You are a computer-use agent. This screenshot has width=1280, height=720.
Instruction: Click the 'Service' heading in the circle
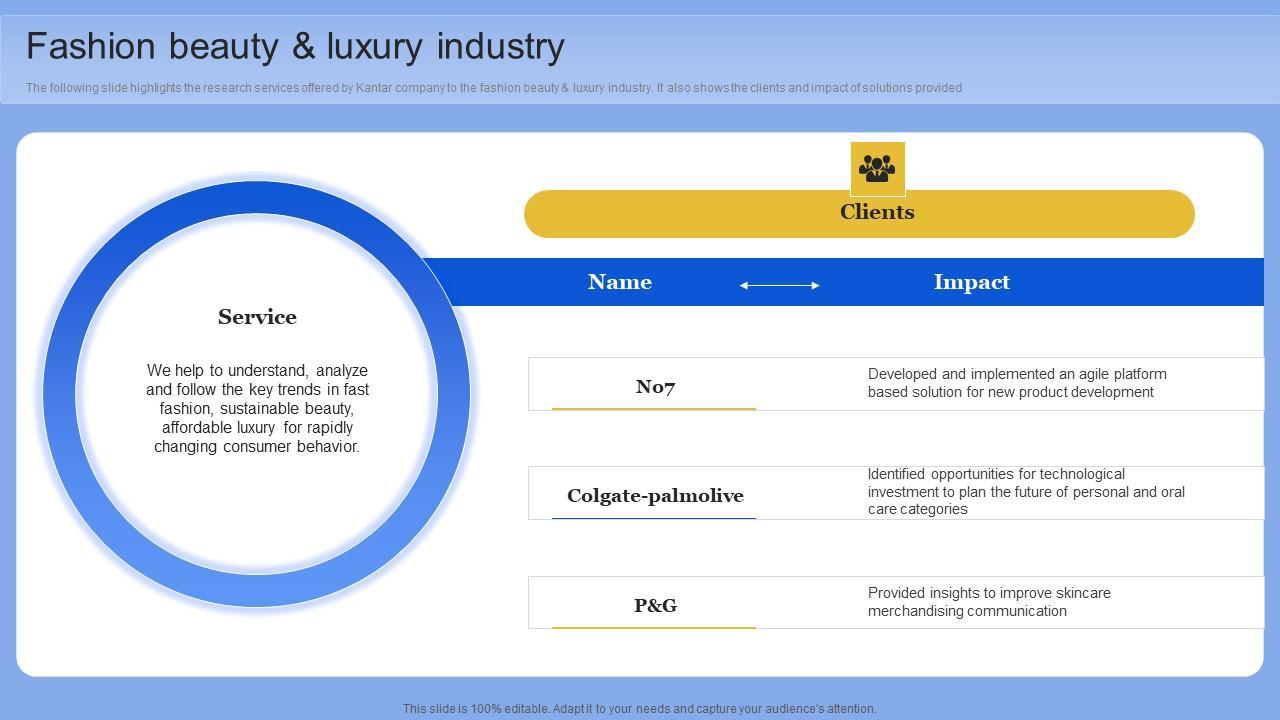pos(257,317)
